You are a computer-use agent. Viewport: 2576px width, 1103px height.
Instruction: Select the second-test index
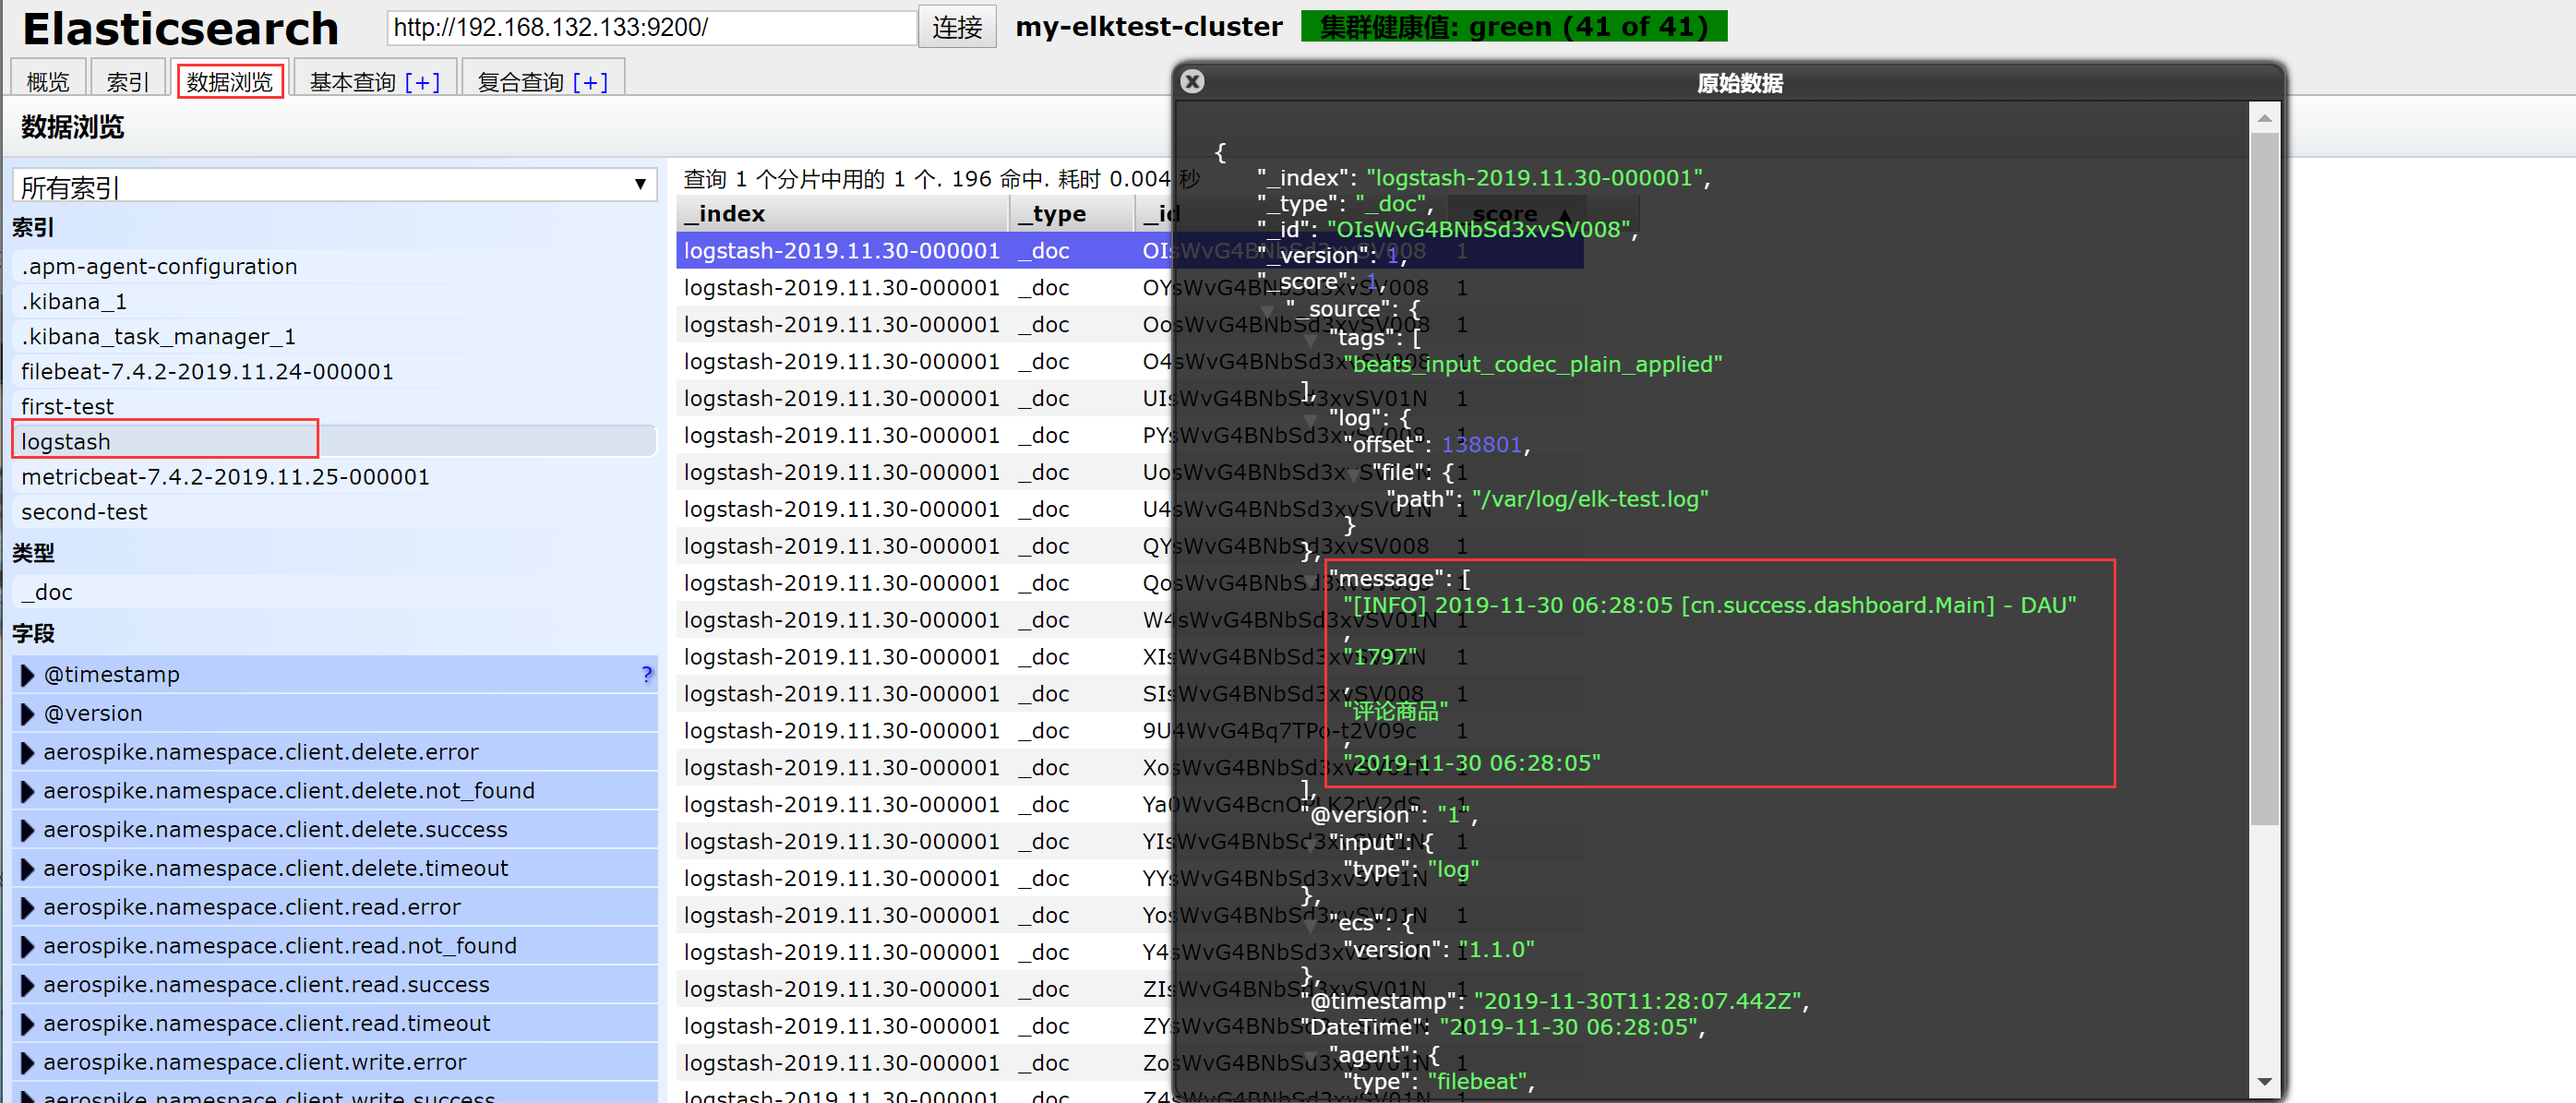pyautogui.click(x=334, y=512)
